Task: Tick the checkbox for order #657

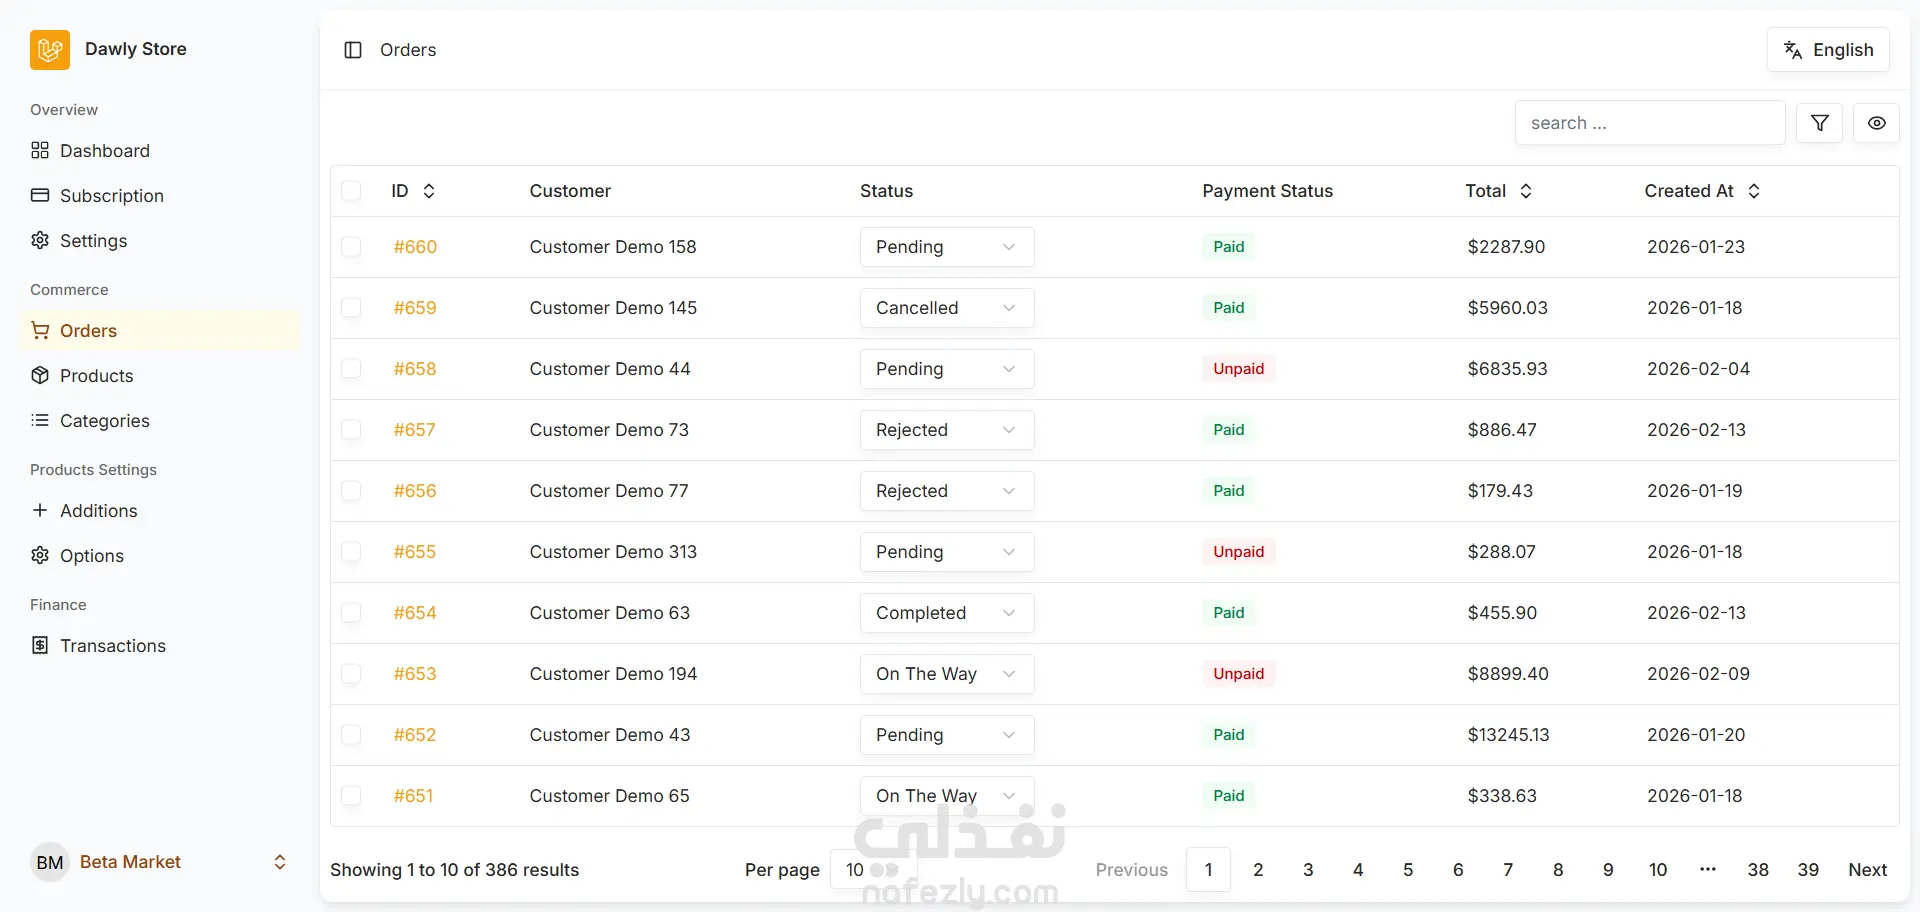Action: [351, 430]
